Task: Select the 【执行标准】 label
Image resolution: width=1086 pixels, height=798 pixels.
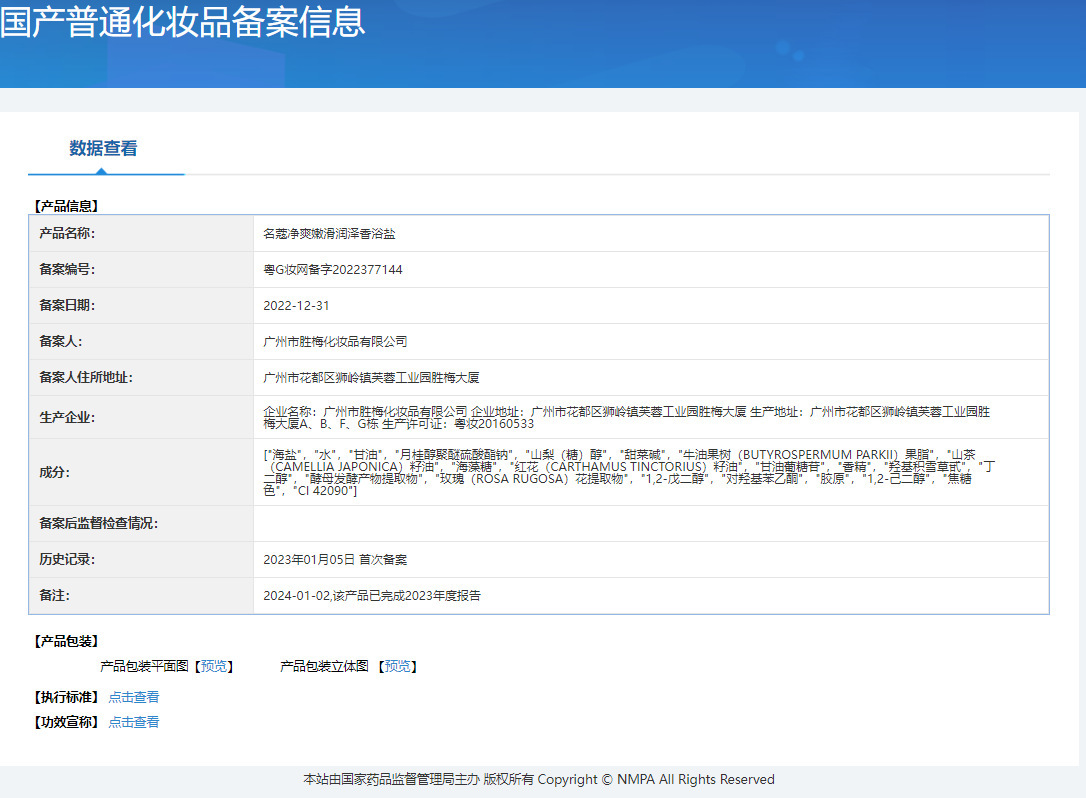Action: click(x=66, y=697)
